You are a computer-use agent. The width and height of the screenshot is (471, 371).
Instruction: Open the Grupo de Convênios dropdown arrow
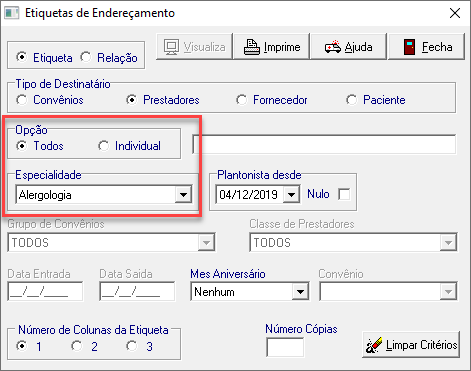click(206, 243)
